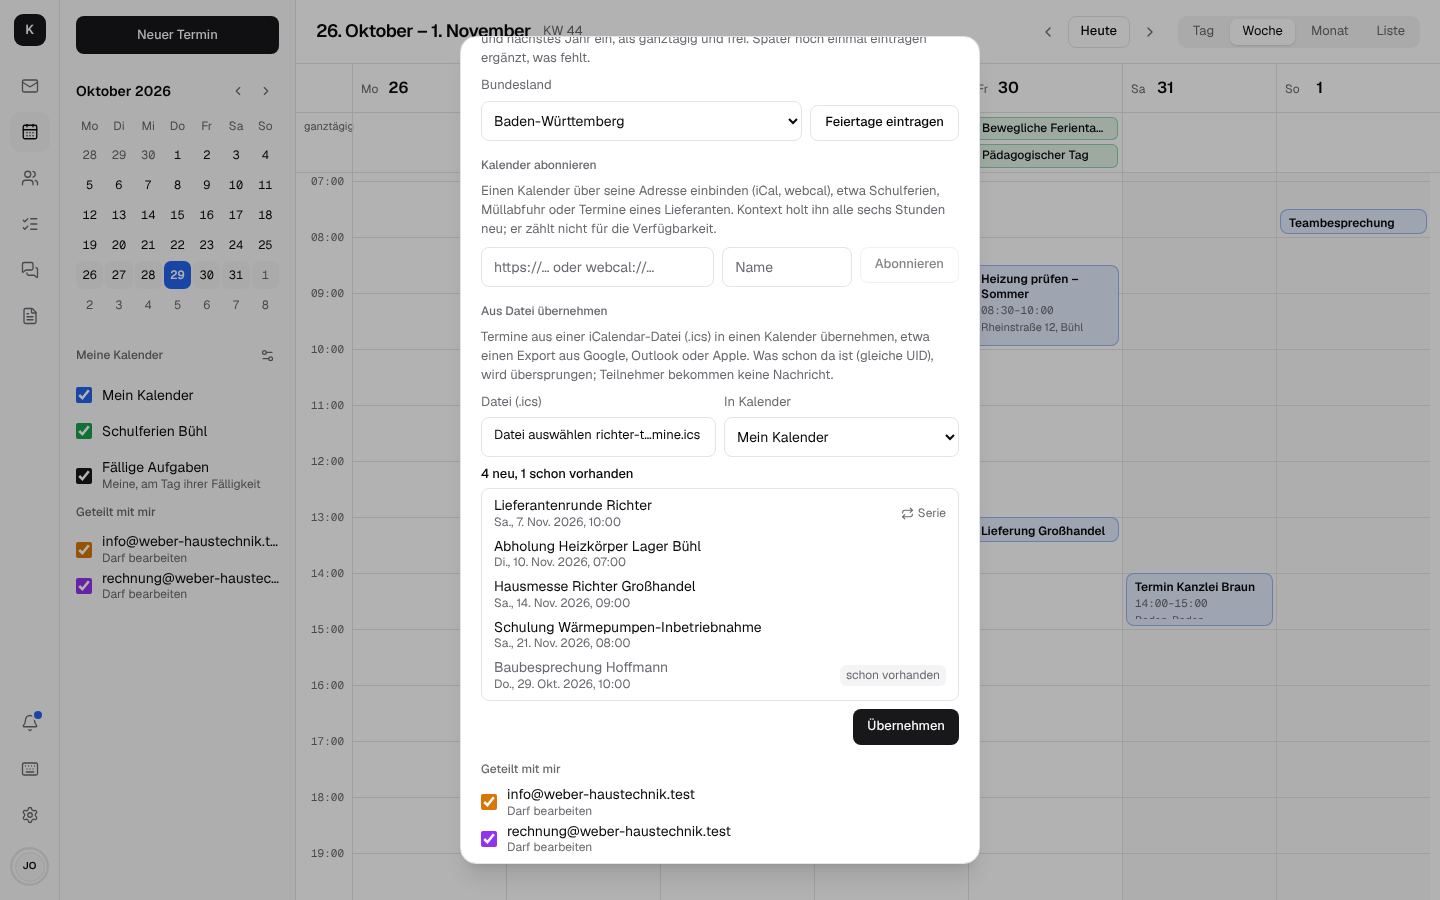The image size is (1440, 900).
Task: Toggle the Schulferien Bühl checkbox
Action: coord(84,431)
